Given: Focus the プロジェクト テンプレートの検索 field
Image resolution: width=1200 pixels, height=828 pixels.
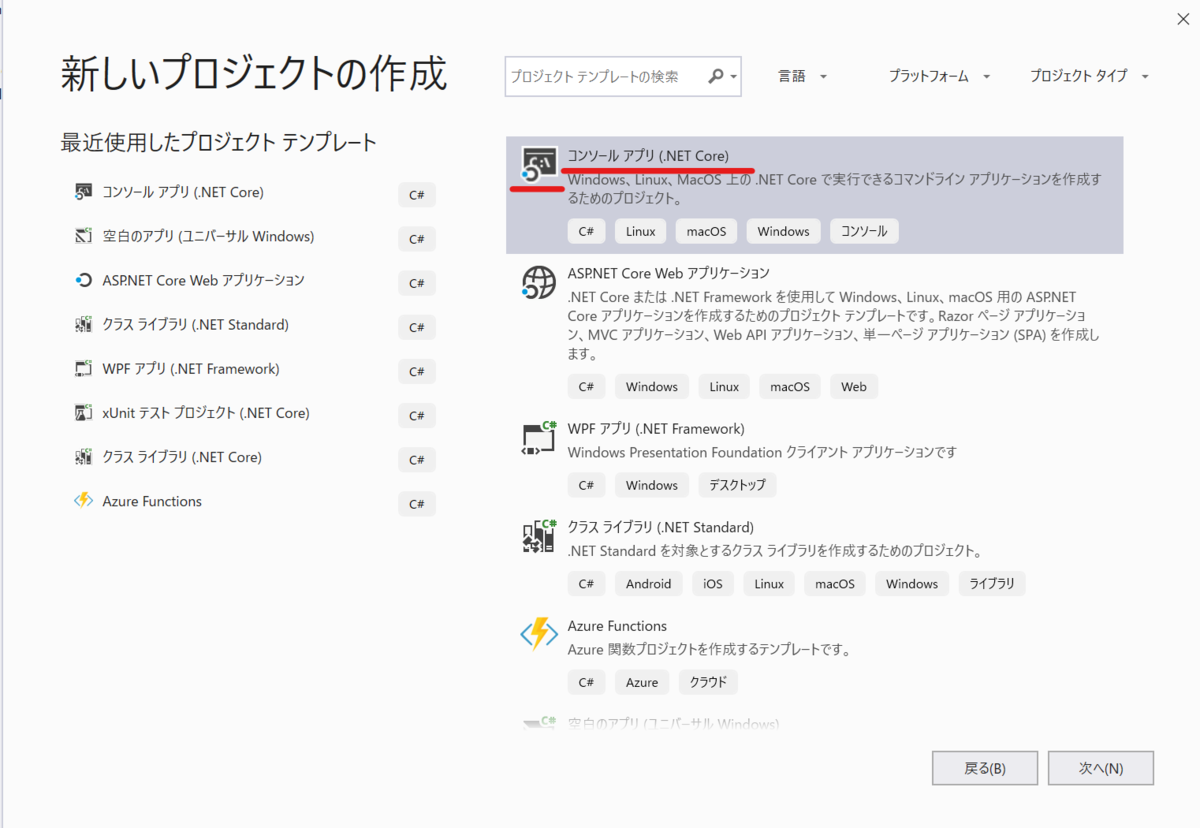Looking at the screenshot, I should click(623, 76).
